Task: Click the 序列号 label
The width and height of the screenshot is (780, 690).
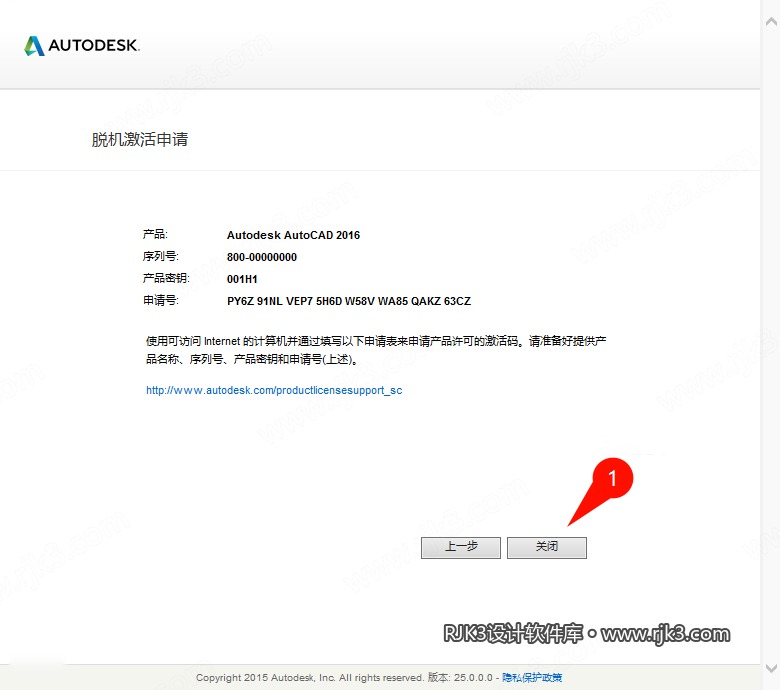Action: click(x=161, y=257)
